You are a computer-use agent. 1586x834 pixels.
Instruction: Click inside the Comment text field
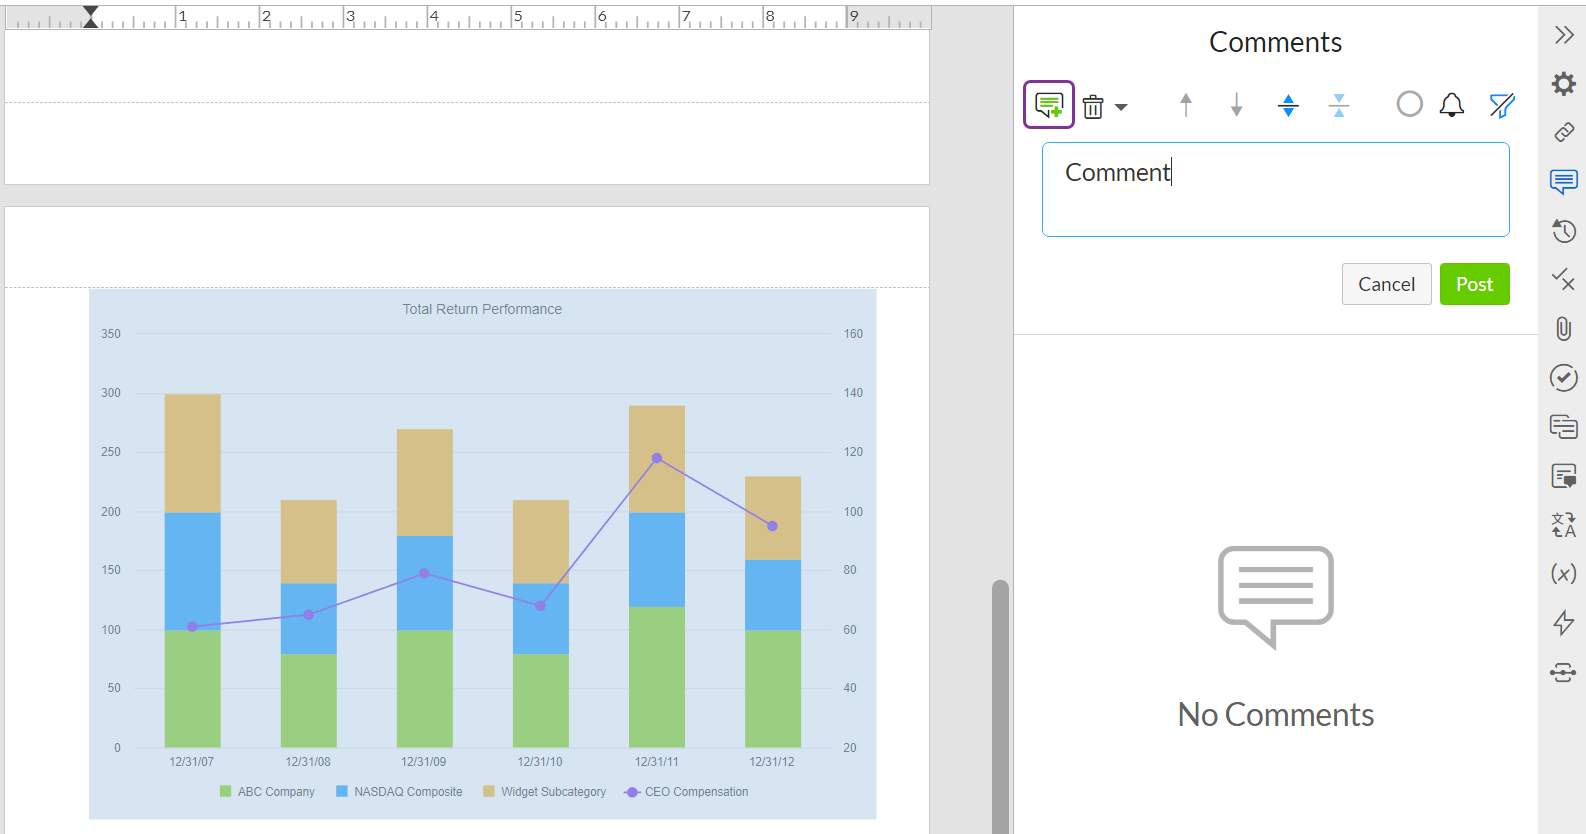pos(1276,190)
